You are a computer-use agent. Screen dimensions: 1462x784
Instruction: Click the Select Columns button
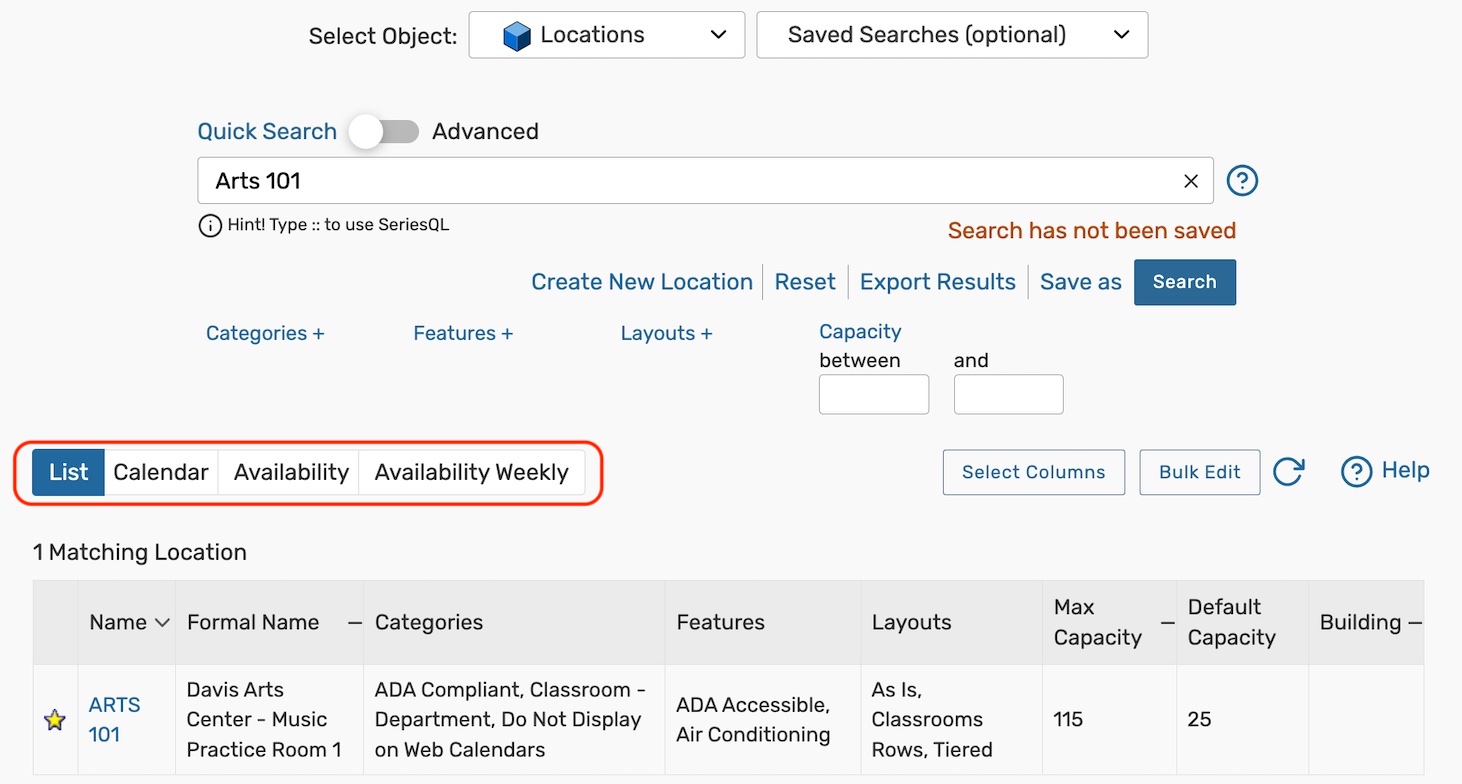click(x=1033, y=472)
